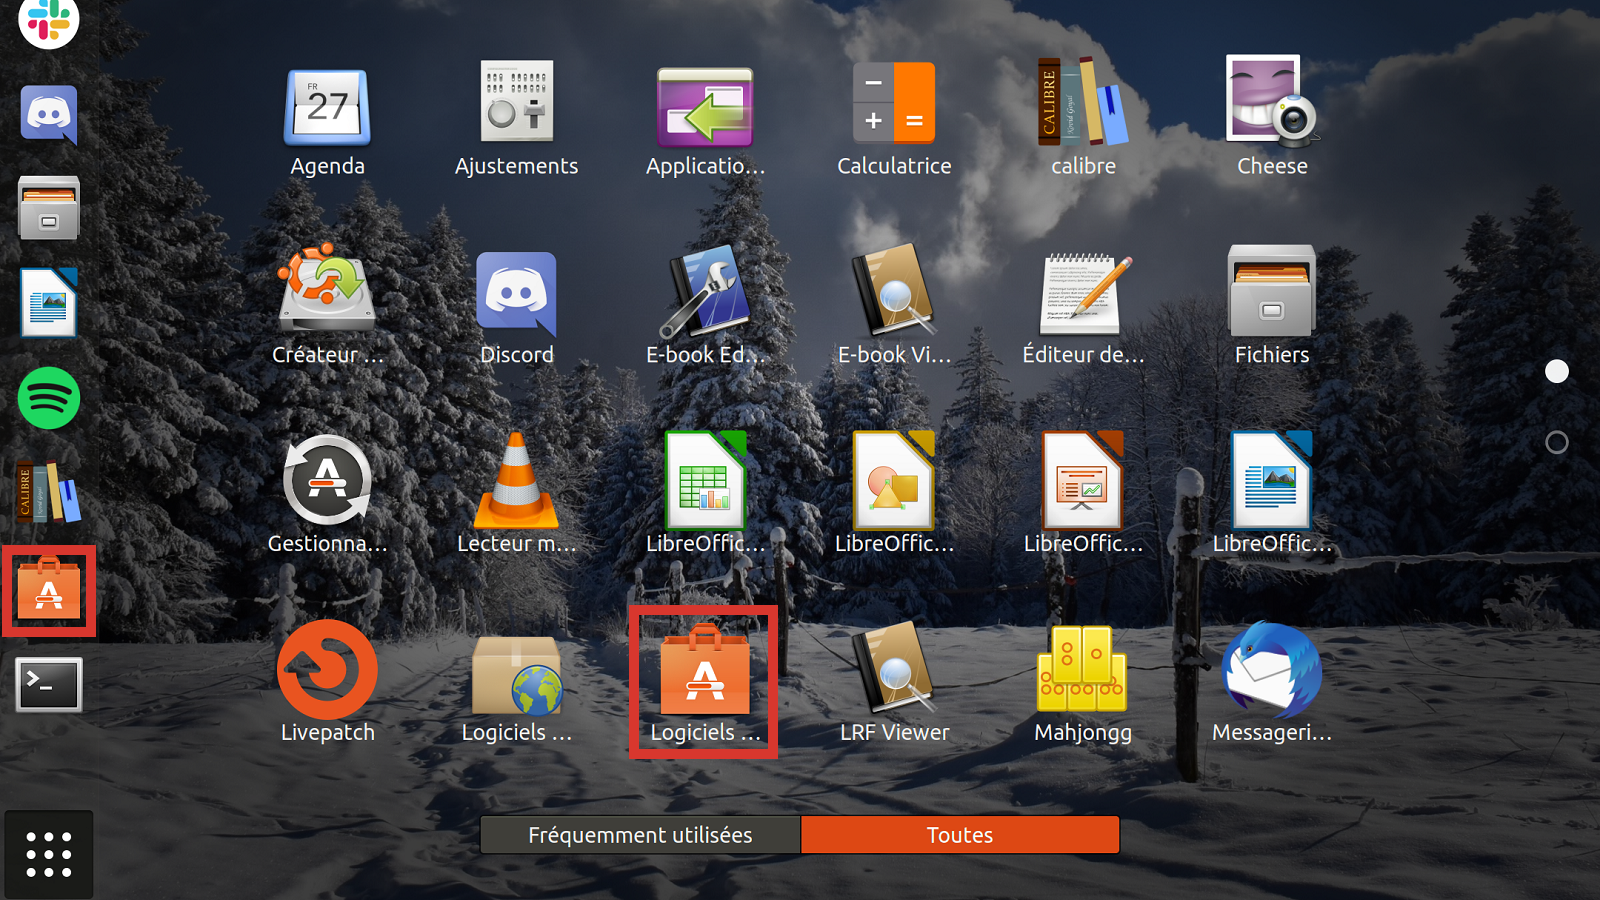Open Spotify from the dock
1600x900 pixels.
click(48, 398)
